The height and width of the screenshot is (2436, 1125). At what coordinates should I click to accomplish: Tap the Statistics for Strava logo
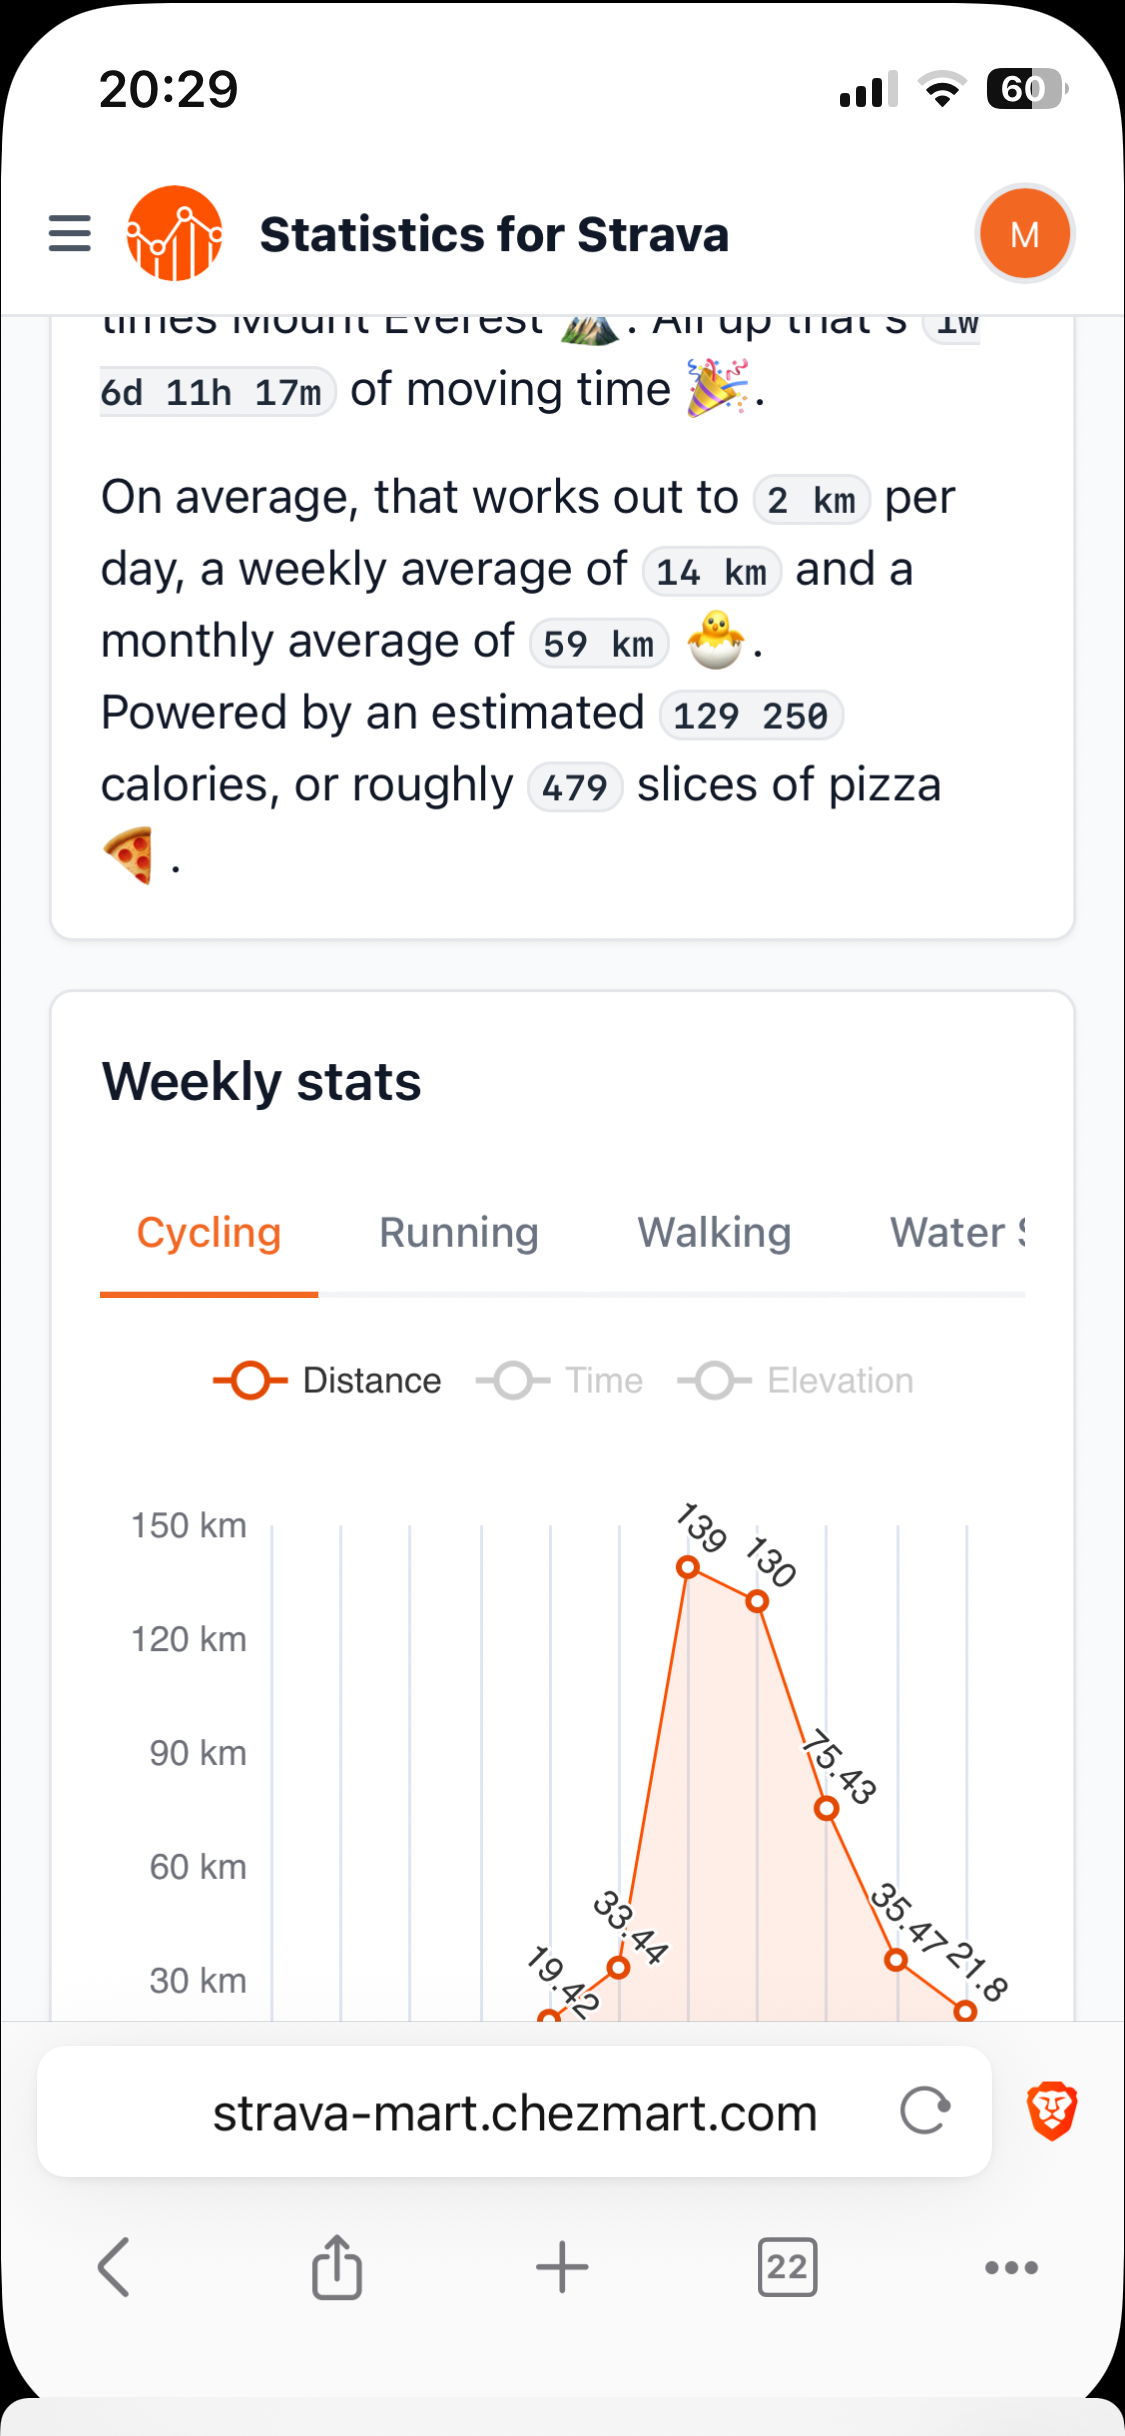click(174, 233)
